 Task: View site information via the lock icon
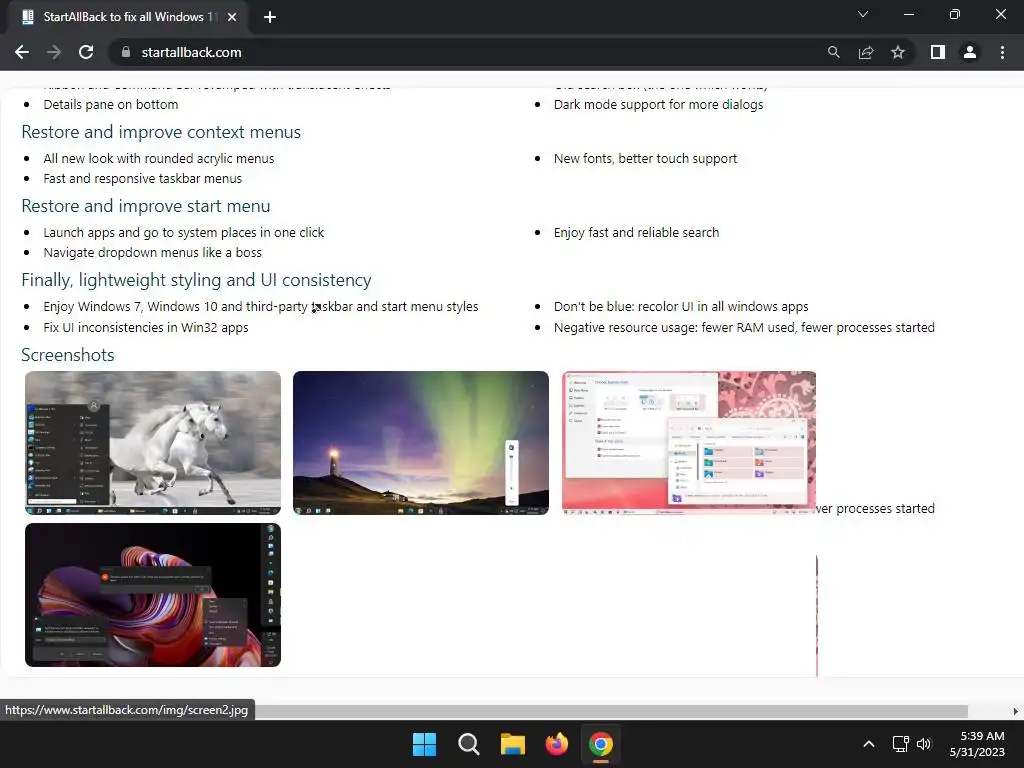pyautogui.click(x=125, y=52)
